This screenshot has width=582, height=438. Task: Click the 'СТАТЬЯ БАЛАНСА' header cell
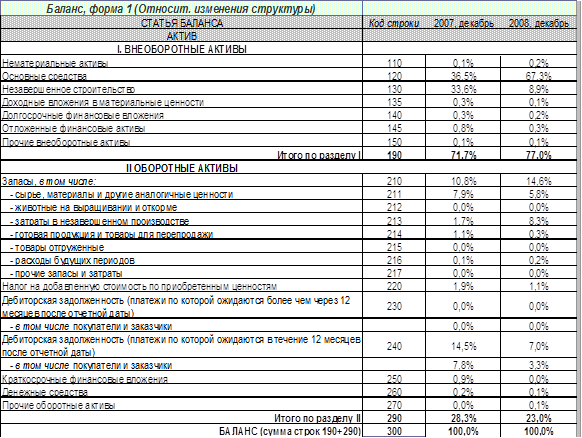(x=182, y=23)
